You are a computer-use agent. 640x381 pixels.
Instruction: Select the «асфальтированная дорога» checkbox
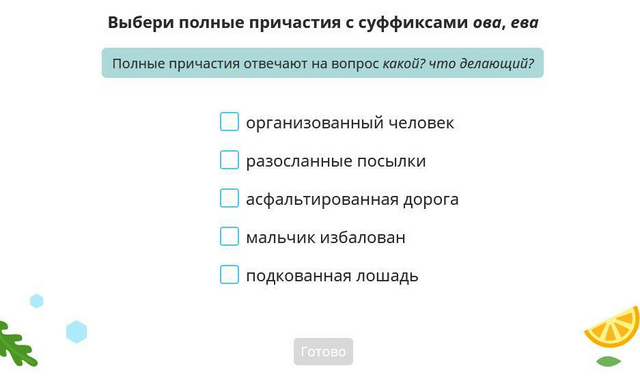[229, 198]
